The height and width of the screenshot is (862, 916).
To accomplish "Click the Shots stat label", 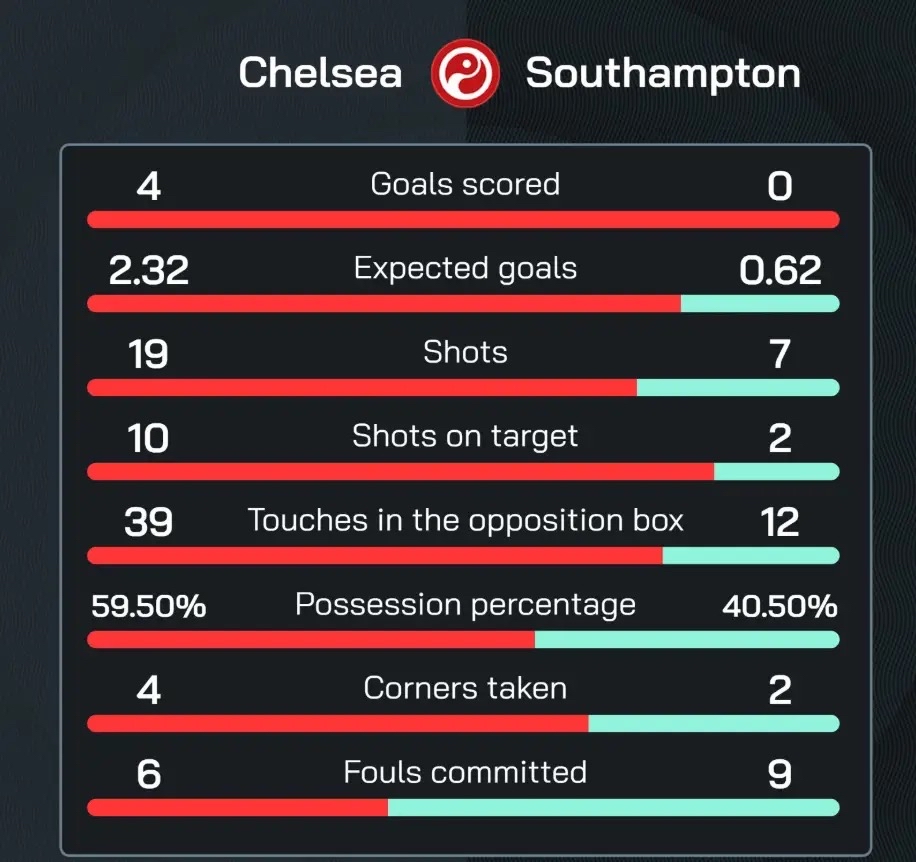I will tap(465, 352).
